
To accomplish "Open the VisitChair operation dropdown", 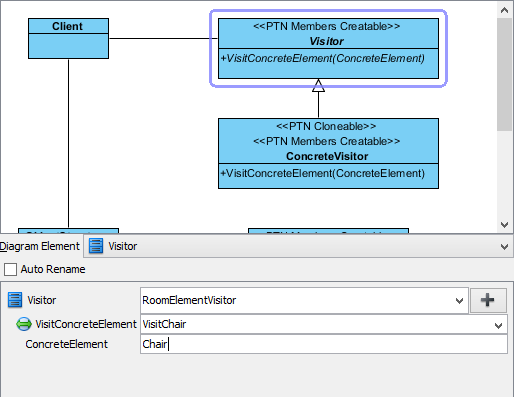I will point(498,325).
